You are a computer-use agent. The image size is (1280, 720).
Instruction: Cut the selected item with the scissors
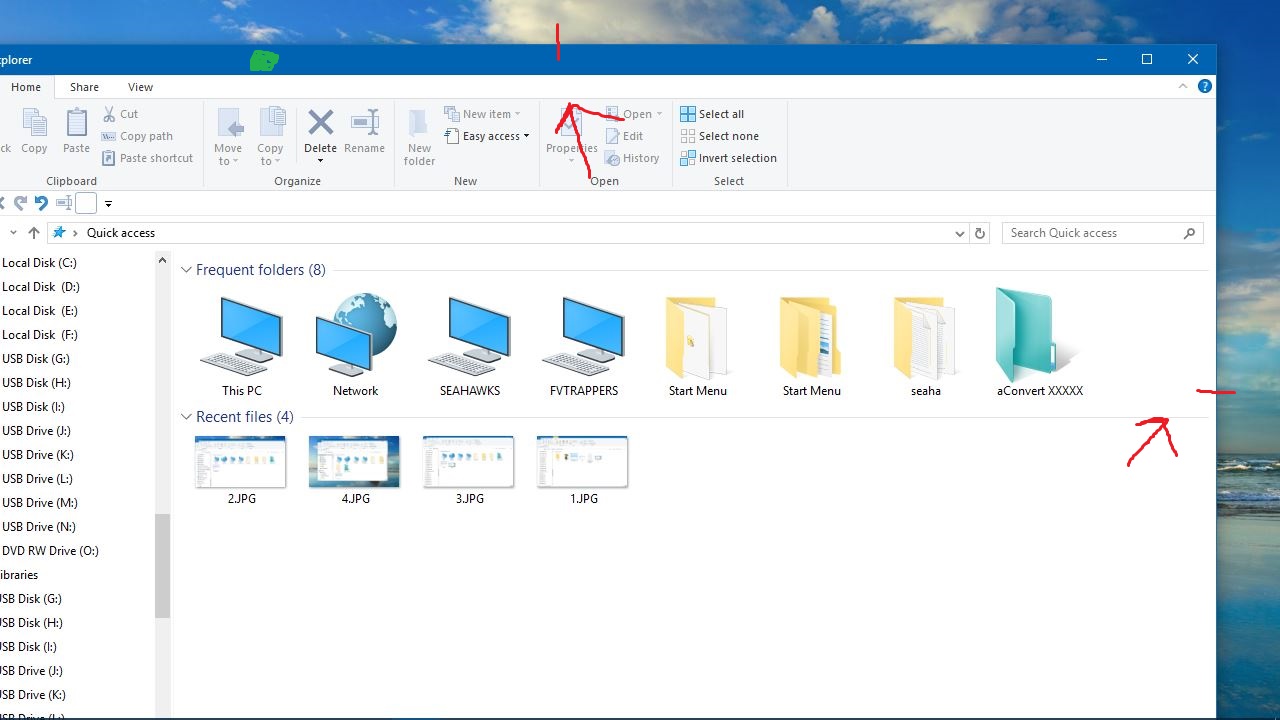pos(120,114)
